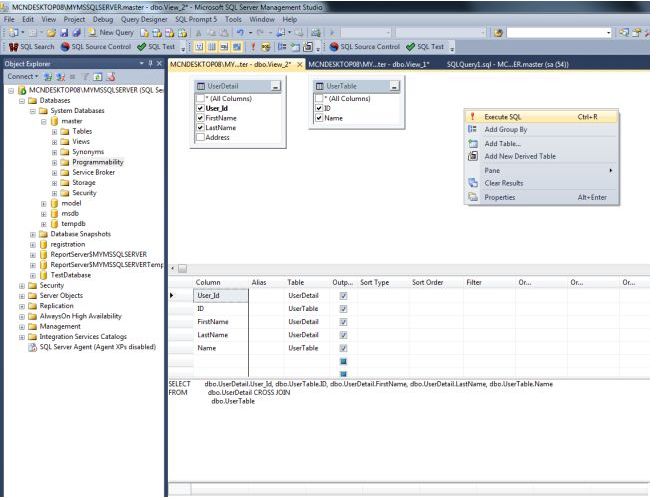
Task: Click the Add Group By toolbar icon
Action: [x=282, y=47]
